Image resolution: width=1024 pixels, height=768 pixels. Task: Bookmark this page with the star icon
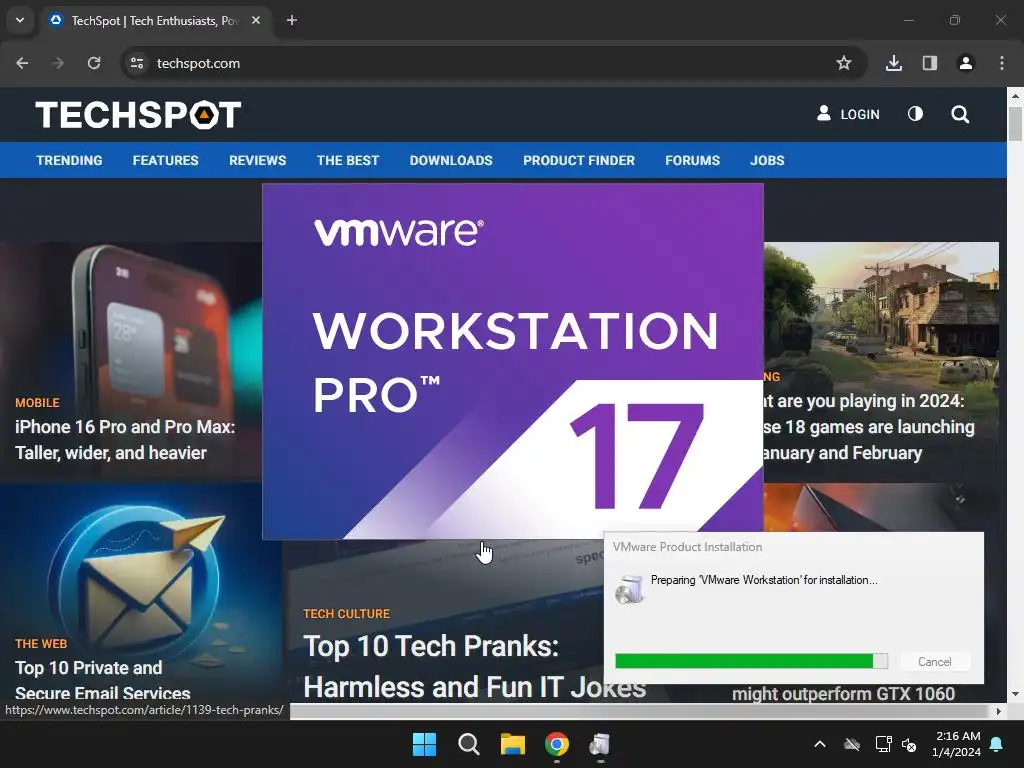pyautogui.click(x=844, y=63)
